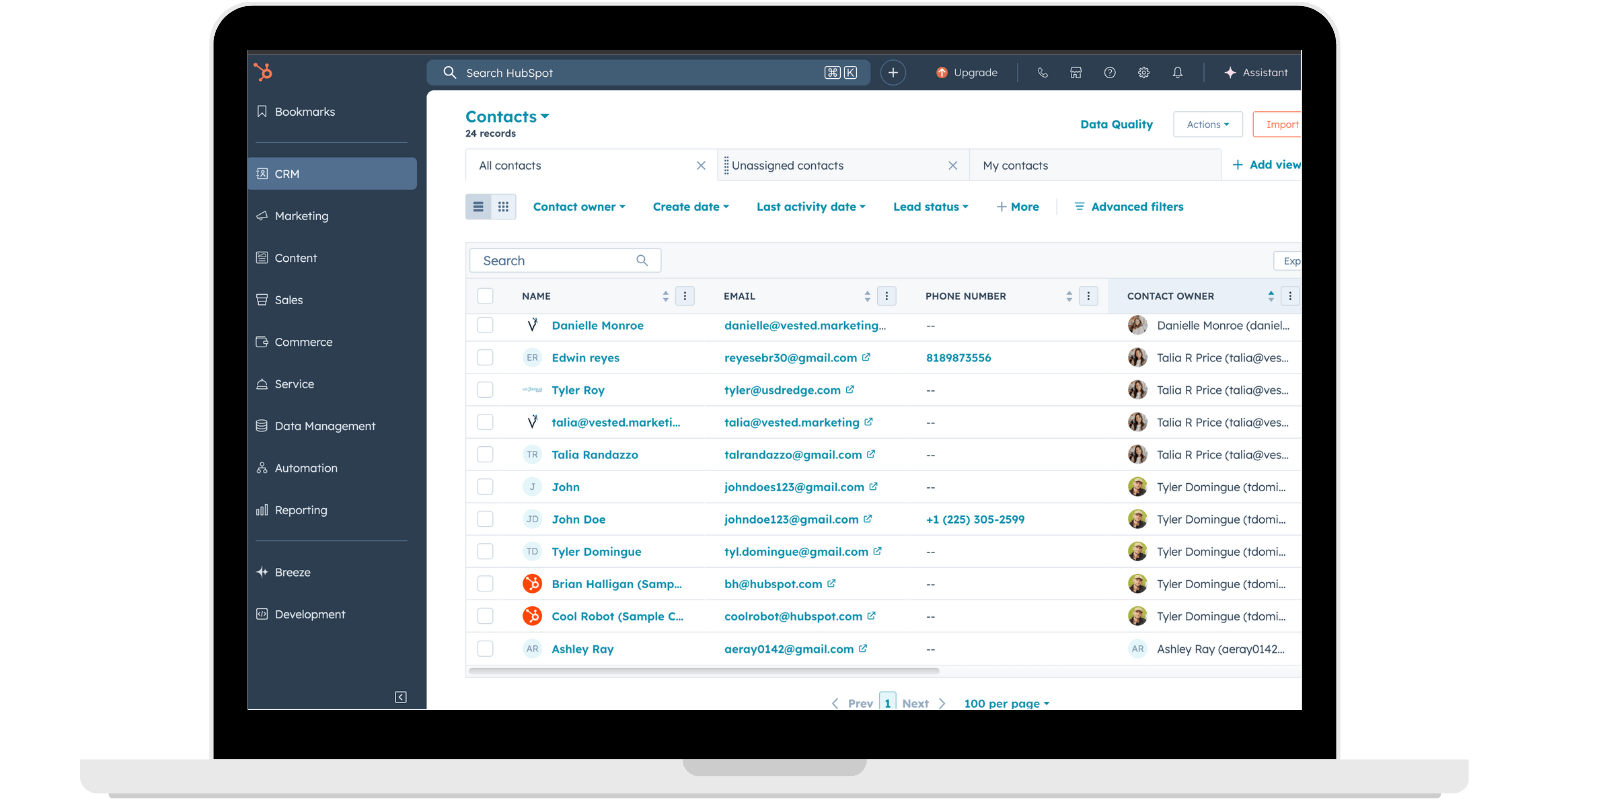Open the Contact owner filter dropdown

pyautogui.click(x=579, y=207)
